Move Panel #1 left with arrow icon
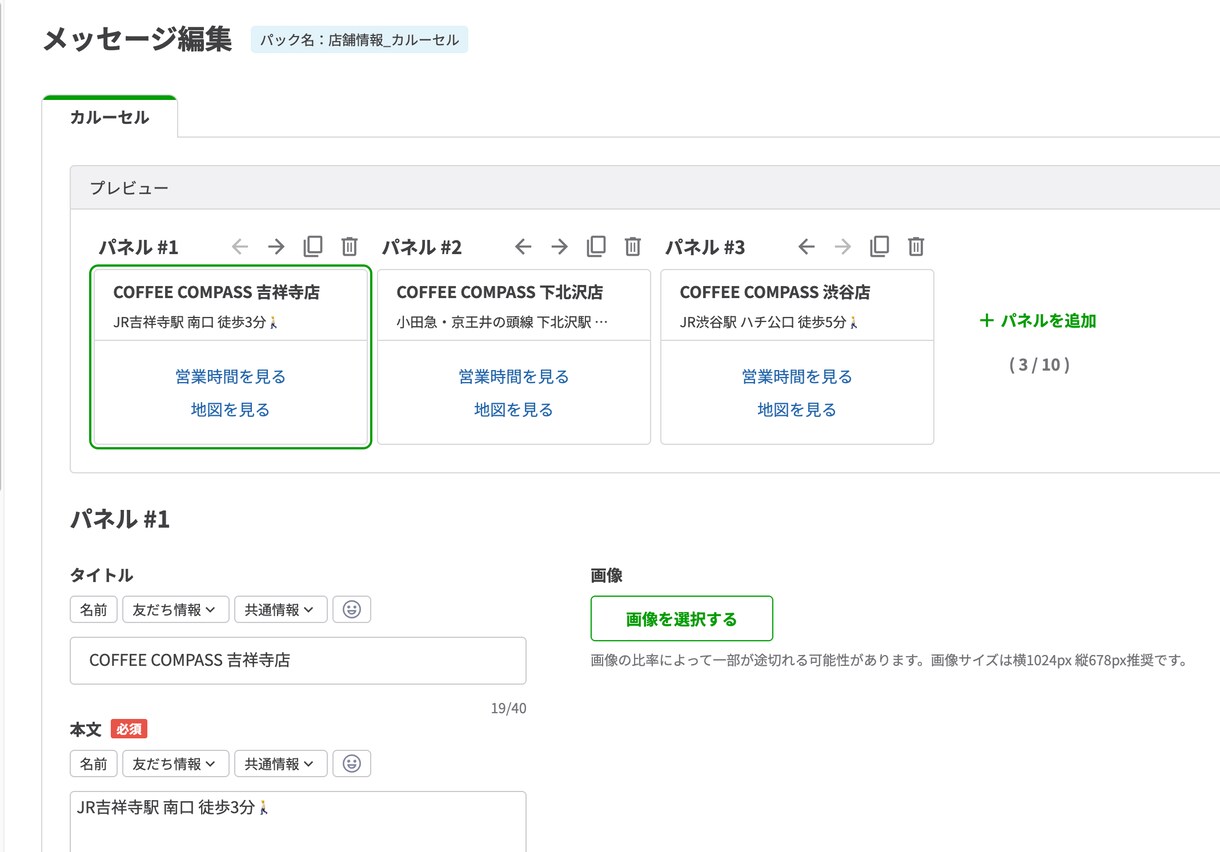1220x852 pixels. [x=240, y=246]
